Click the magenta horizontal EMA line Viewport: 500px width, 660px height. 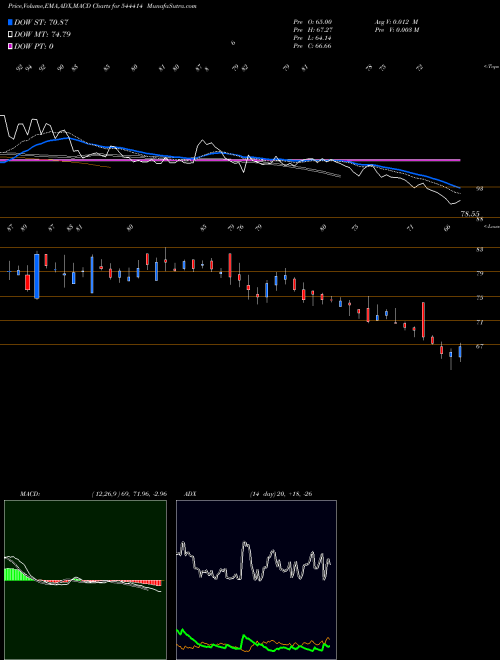click(x=230, y=160)
